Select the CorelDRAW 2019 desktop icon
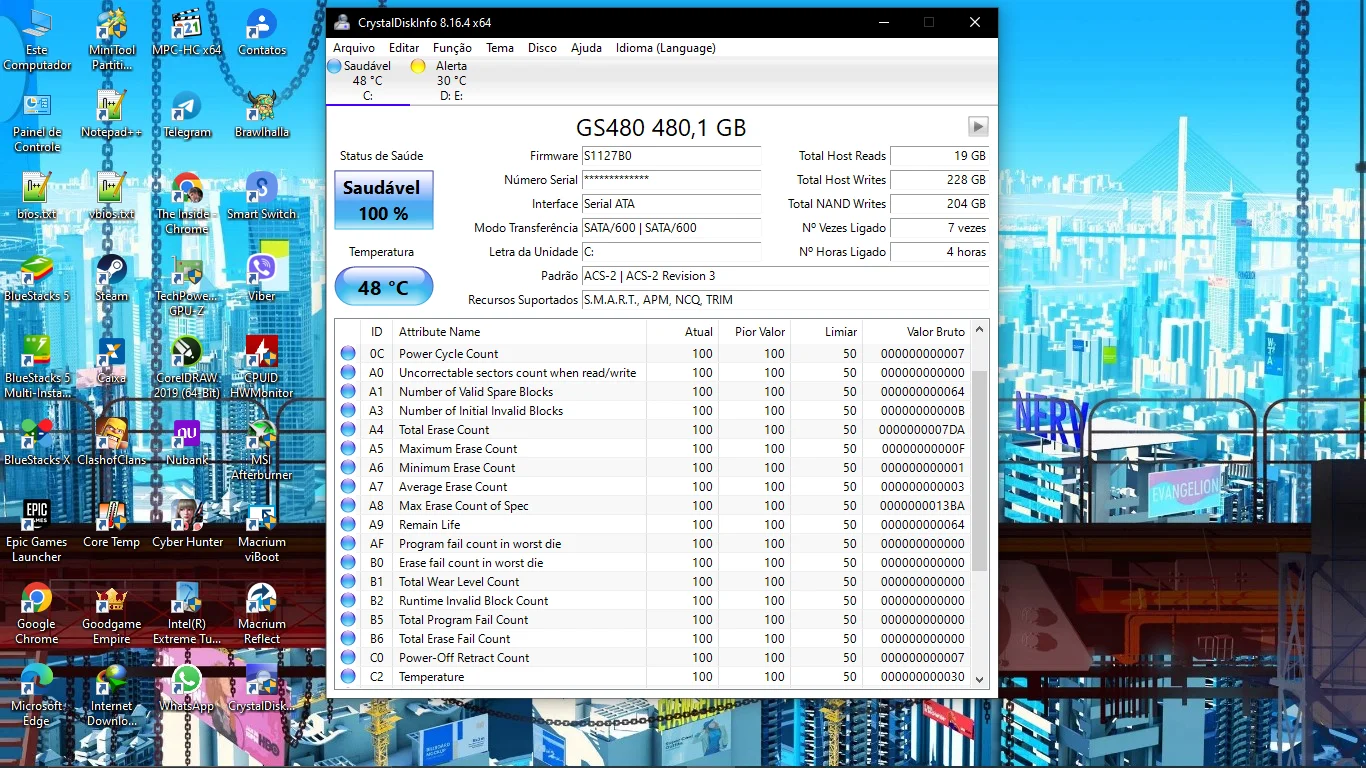The image size is (1366, 768). coord(187,368)
